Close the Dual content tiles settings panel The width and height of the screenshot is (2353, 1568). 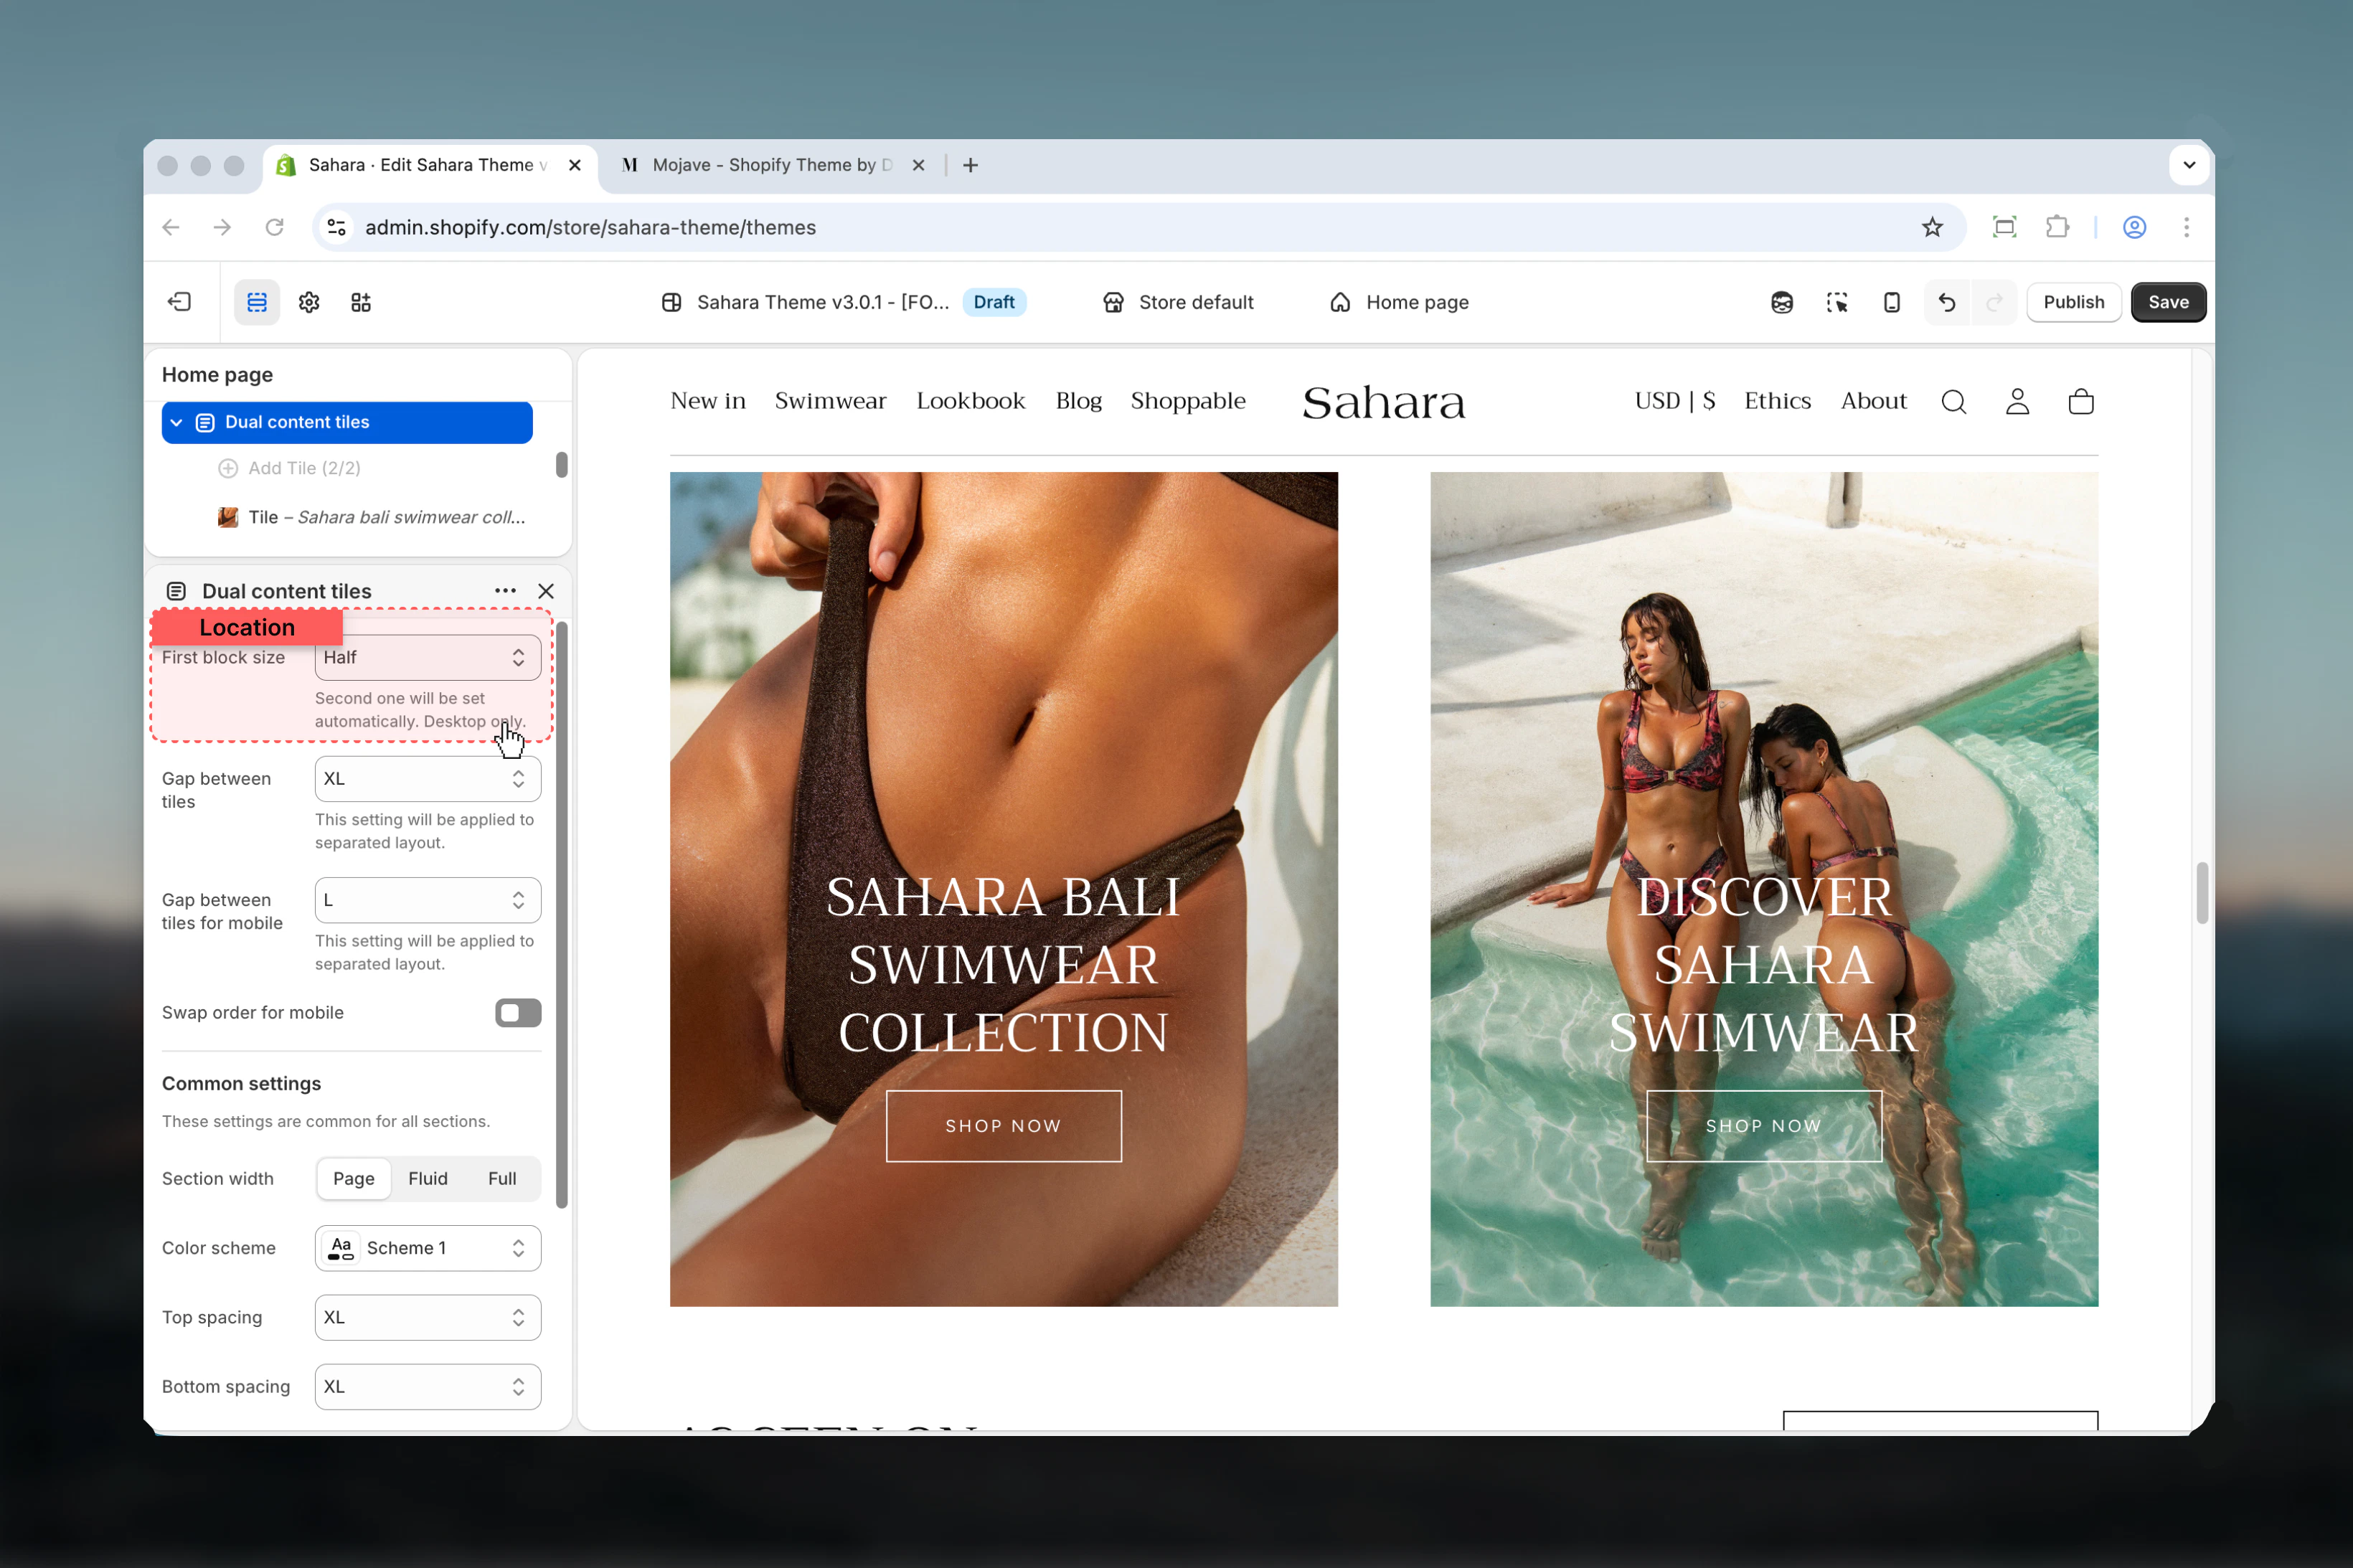[x=546, y=591]
